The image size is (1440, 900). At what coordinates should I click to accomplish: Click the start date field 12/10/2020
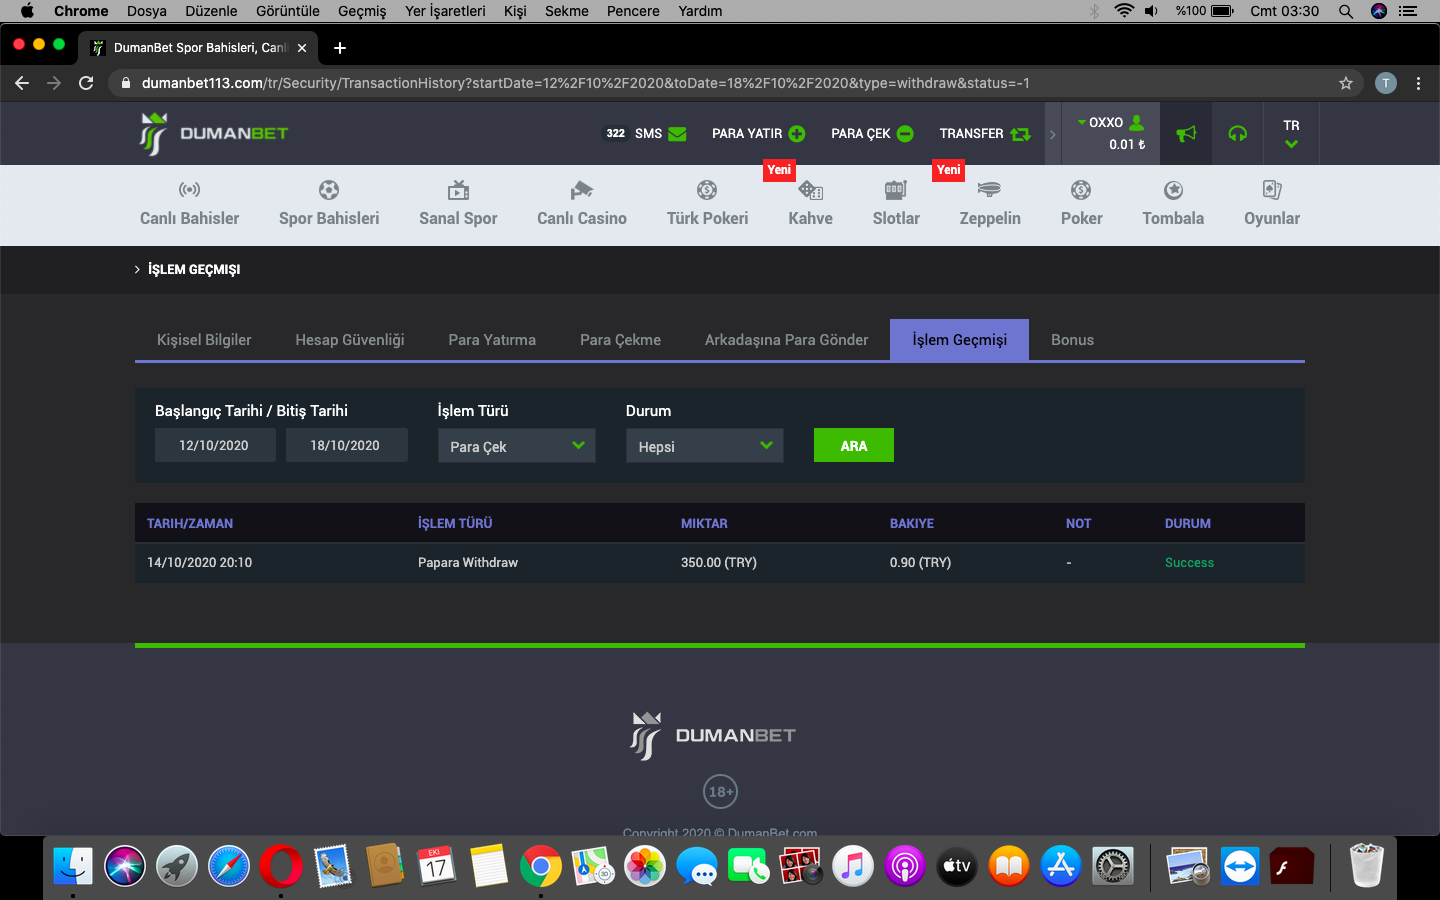pyautogui.click(x=214, y=446)
